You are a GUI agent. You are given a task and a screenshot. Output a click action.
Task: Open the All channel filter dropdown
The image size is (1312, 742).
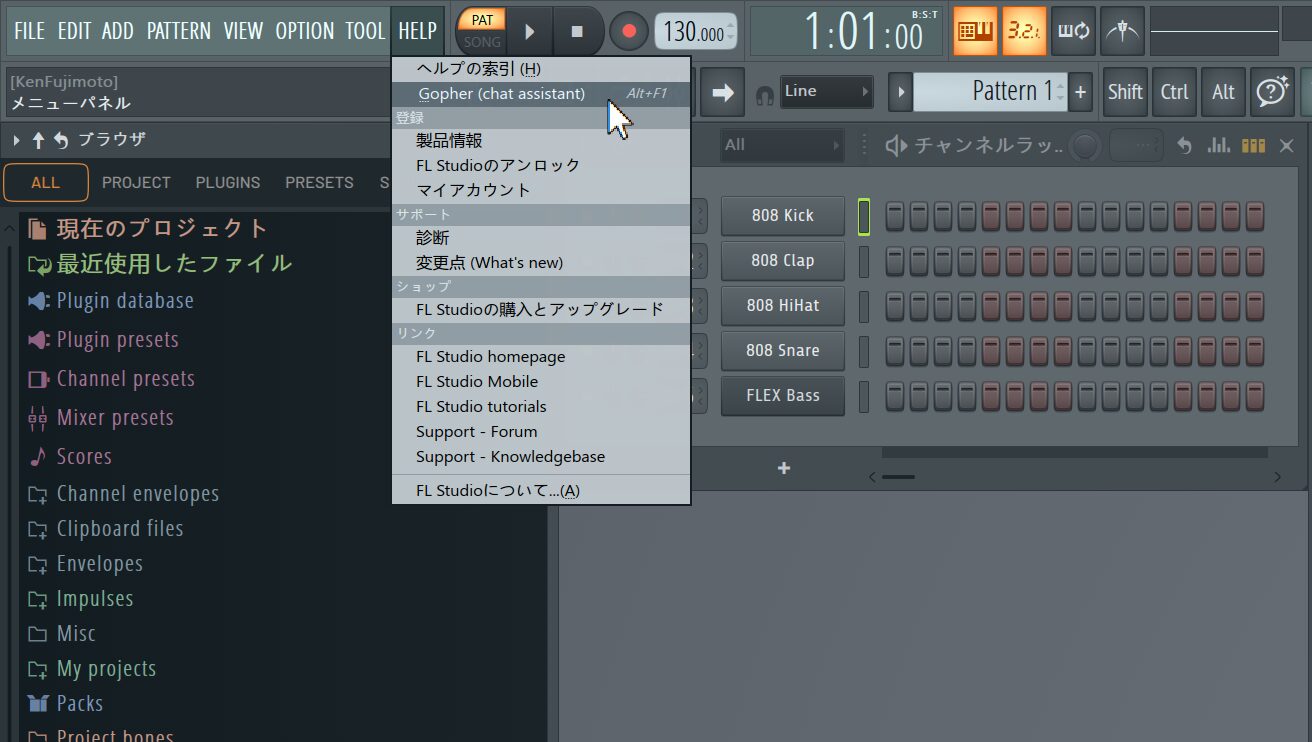[782, 145]
